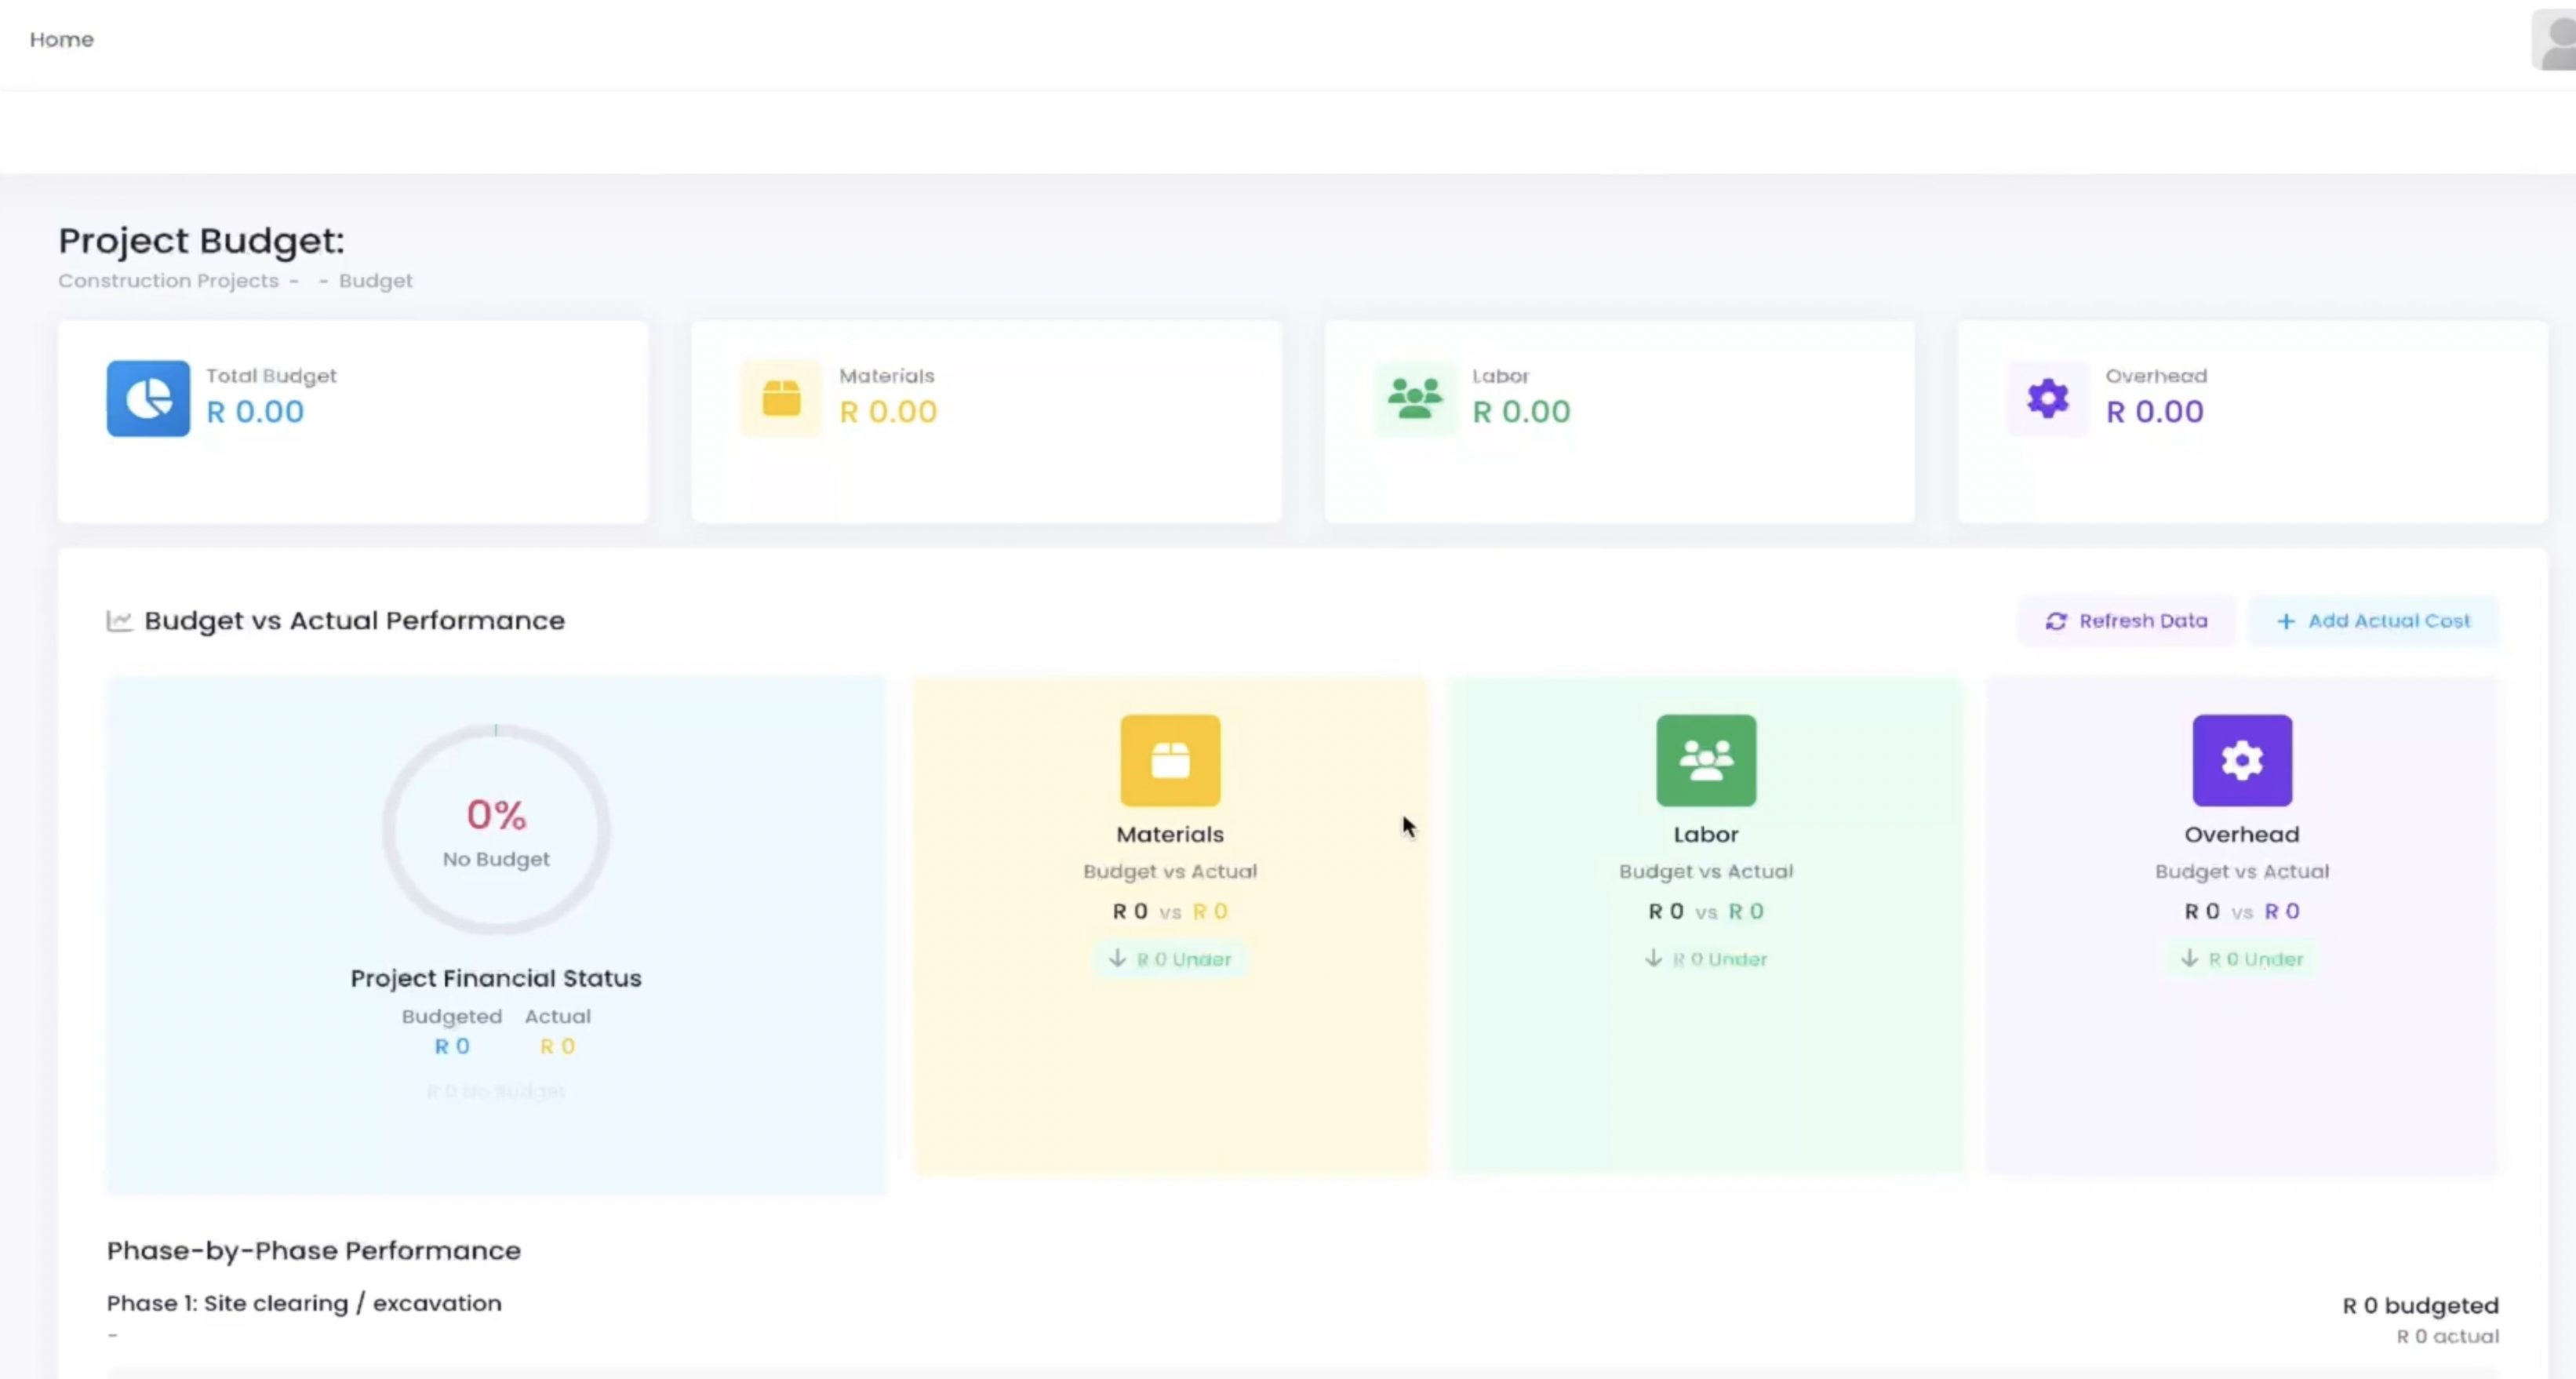Click the Total Budget R 0.00 amount

[x=255, y=412]
